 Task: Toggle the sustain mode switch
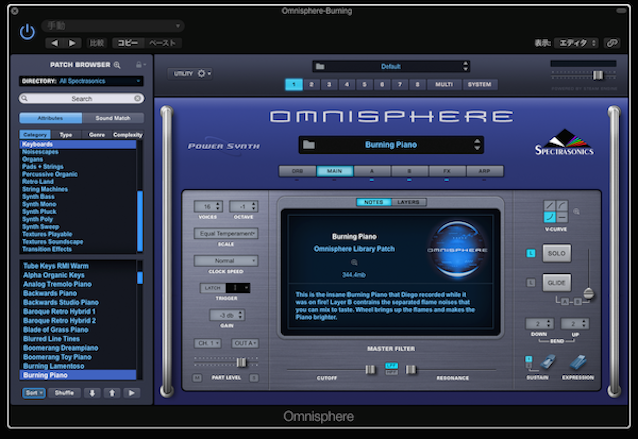pos(529,362)
